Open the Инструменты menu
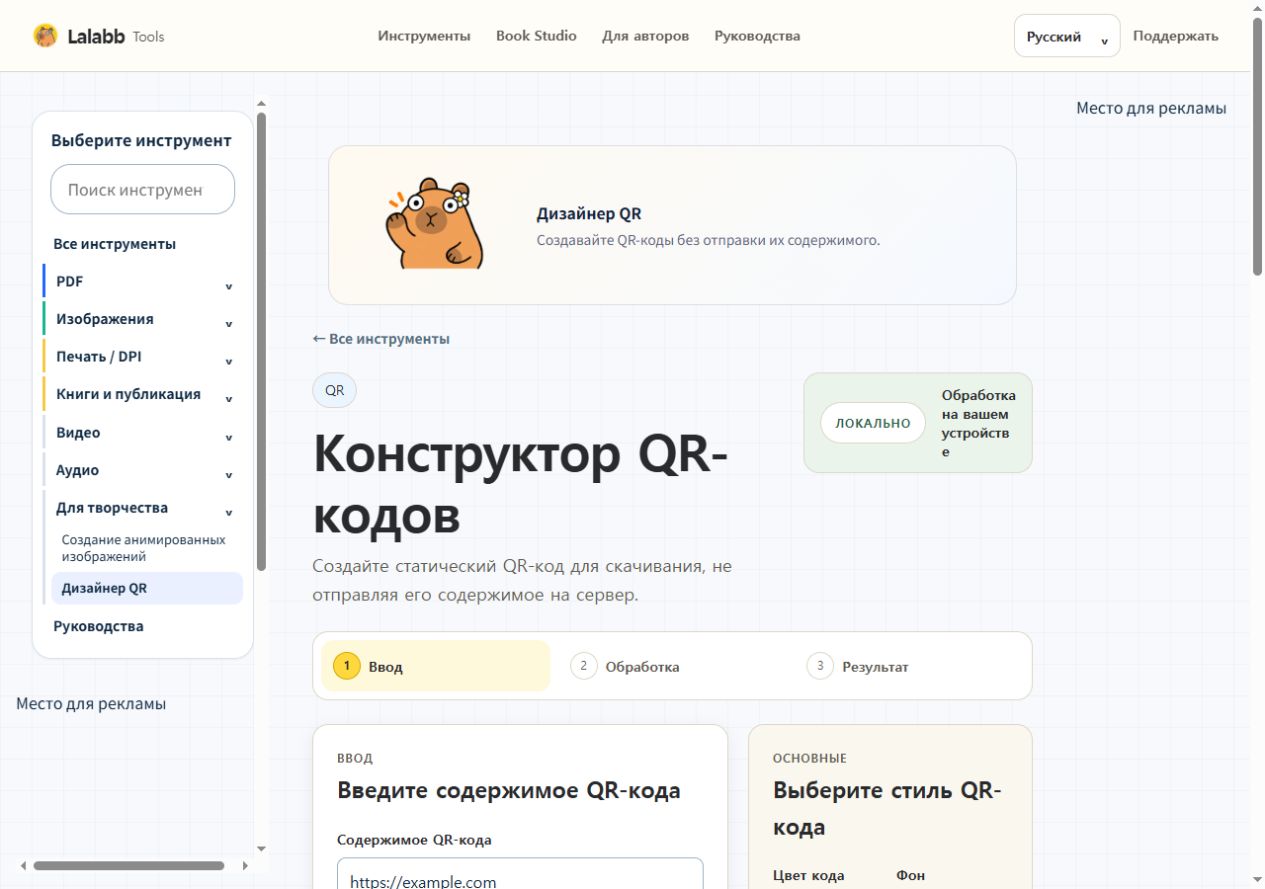 tap(424, 36)
